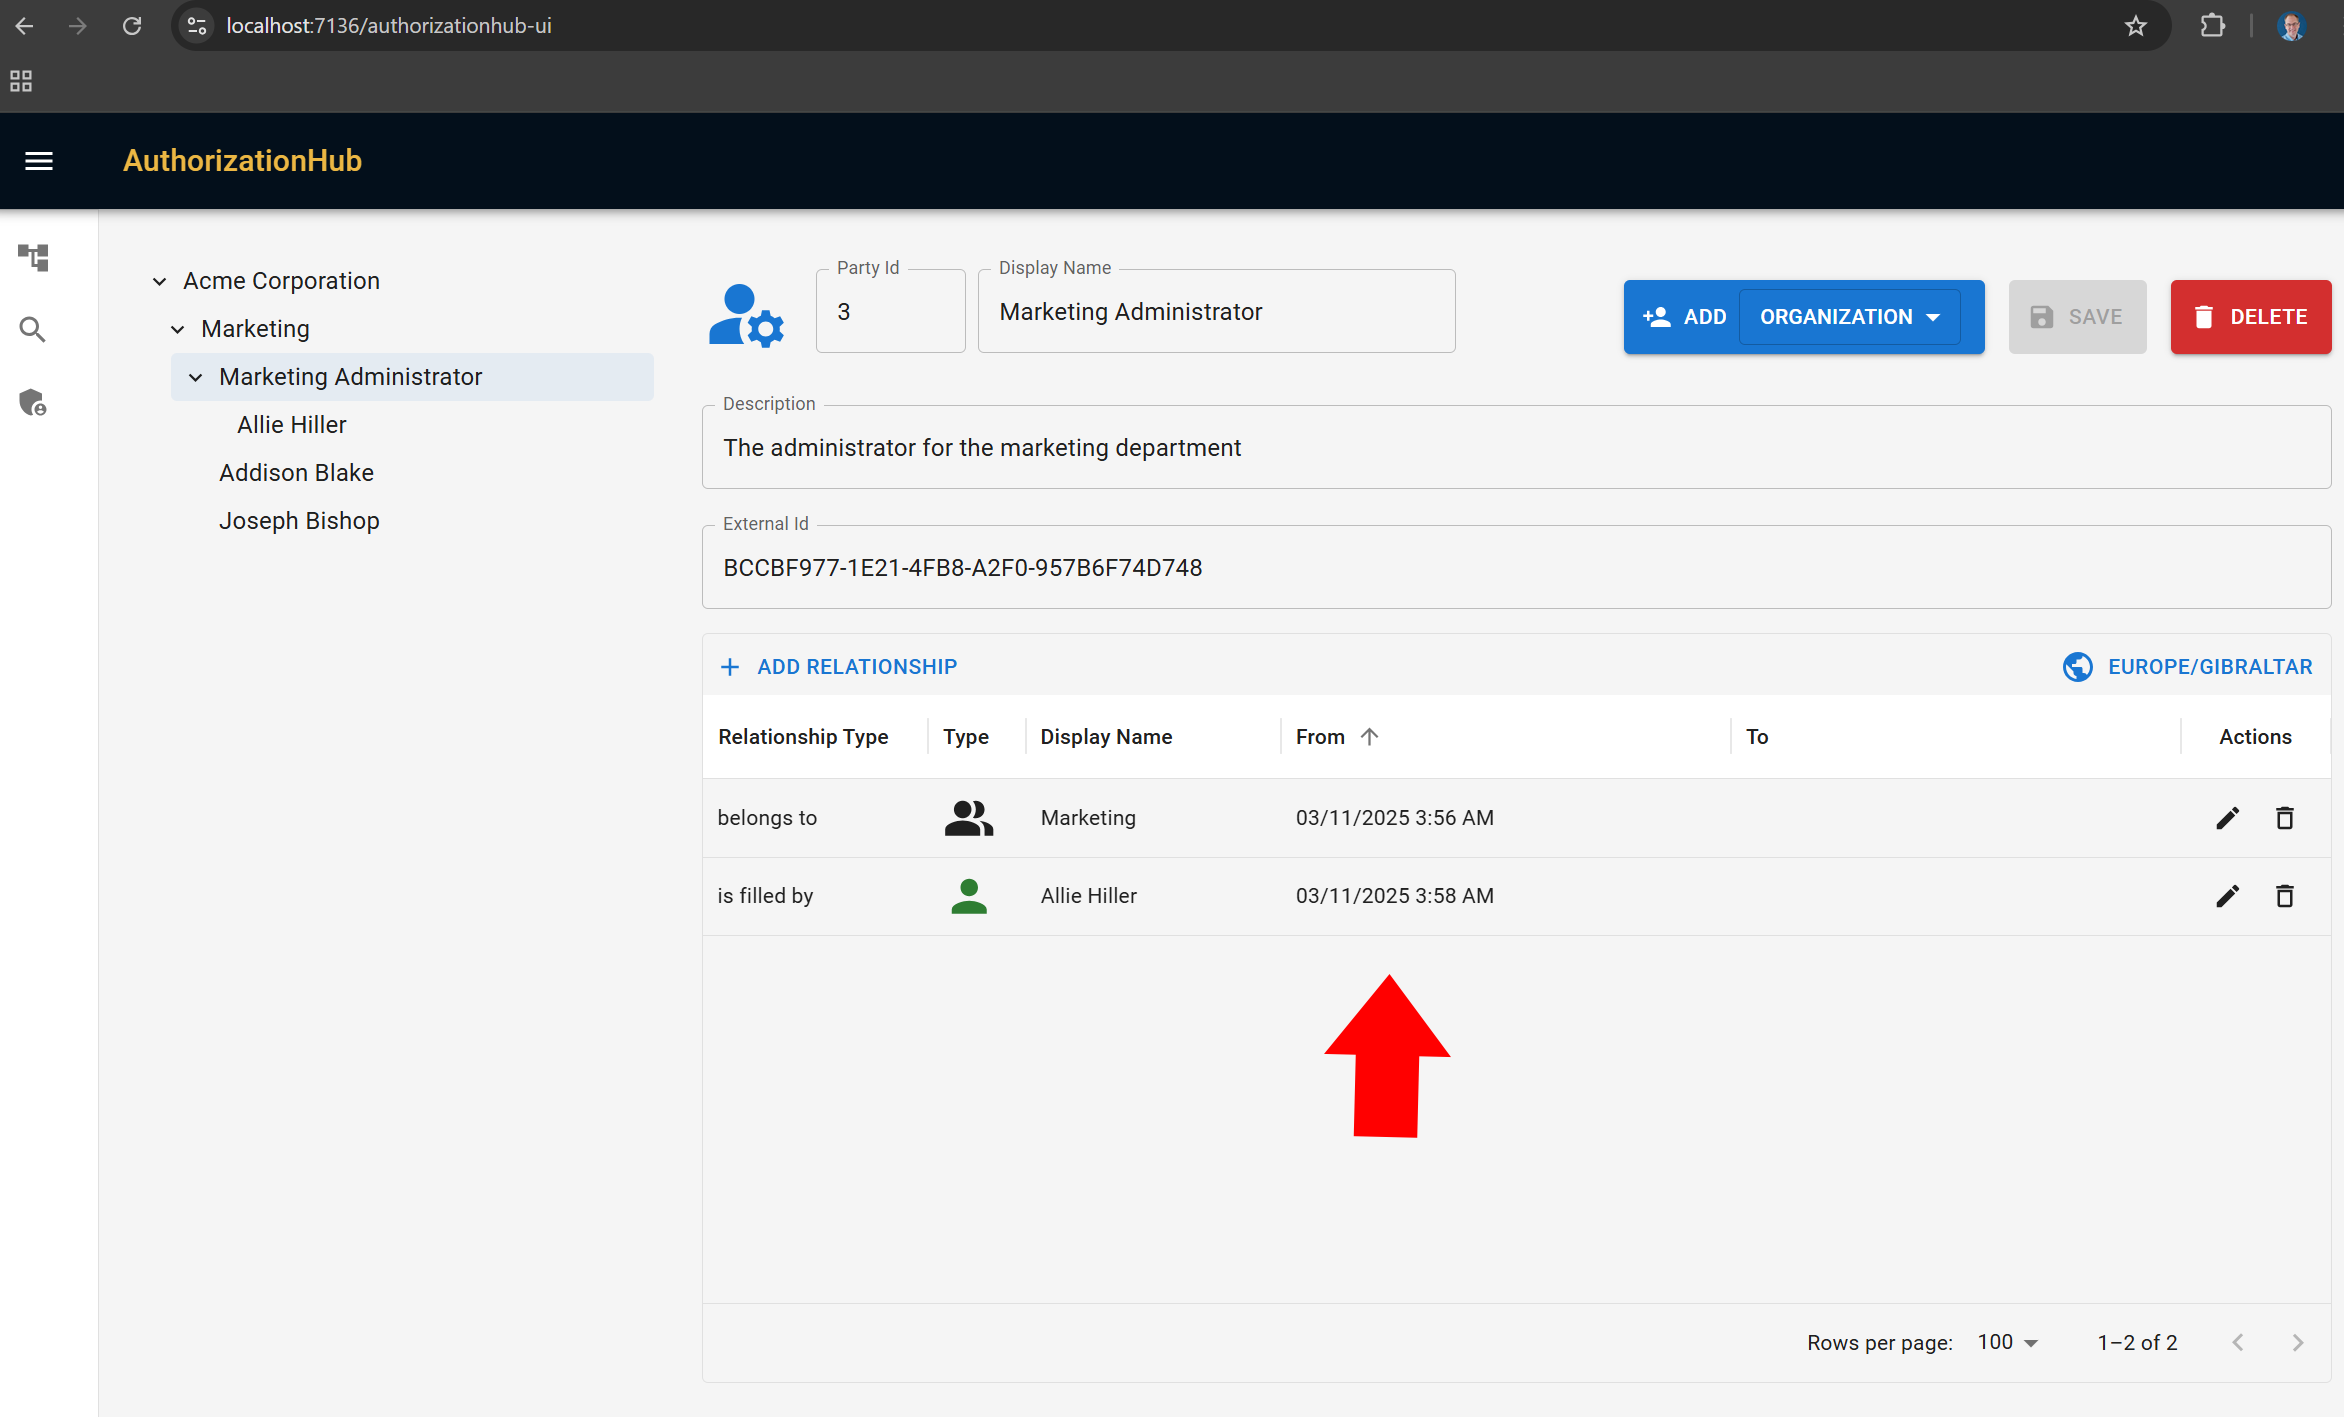The width and height of the screenshot is (2344, 1417).
Task: Reload the browser page
Action: 132,26
